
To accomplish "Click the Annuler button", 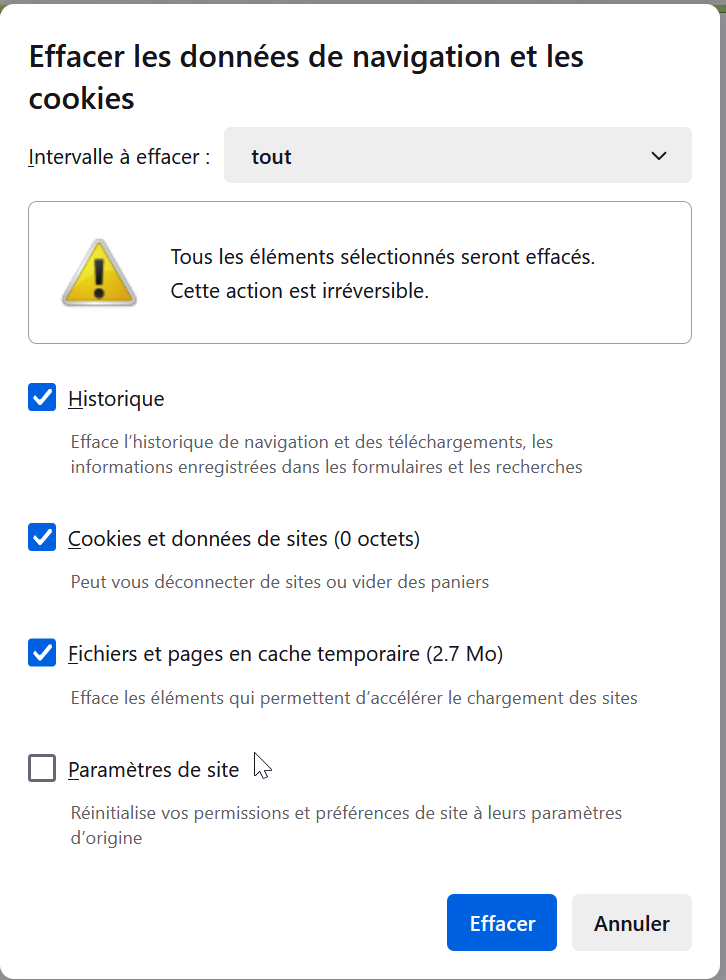I will click(x=632, y=922).
